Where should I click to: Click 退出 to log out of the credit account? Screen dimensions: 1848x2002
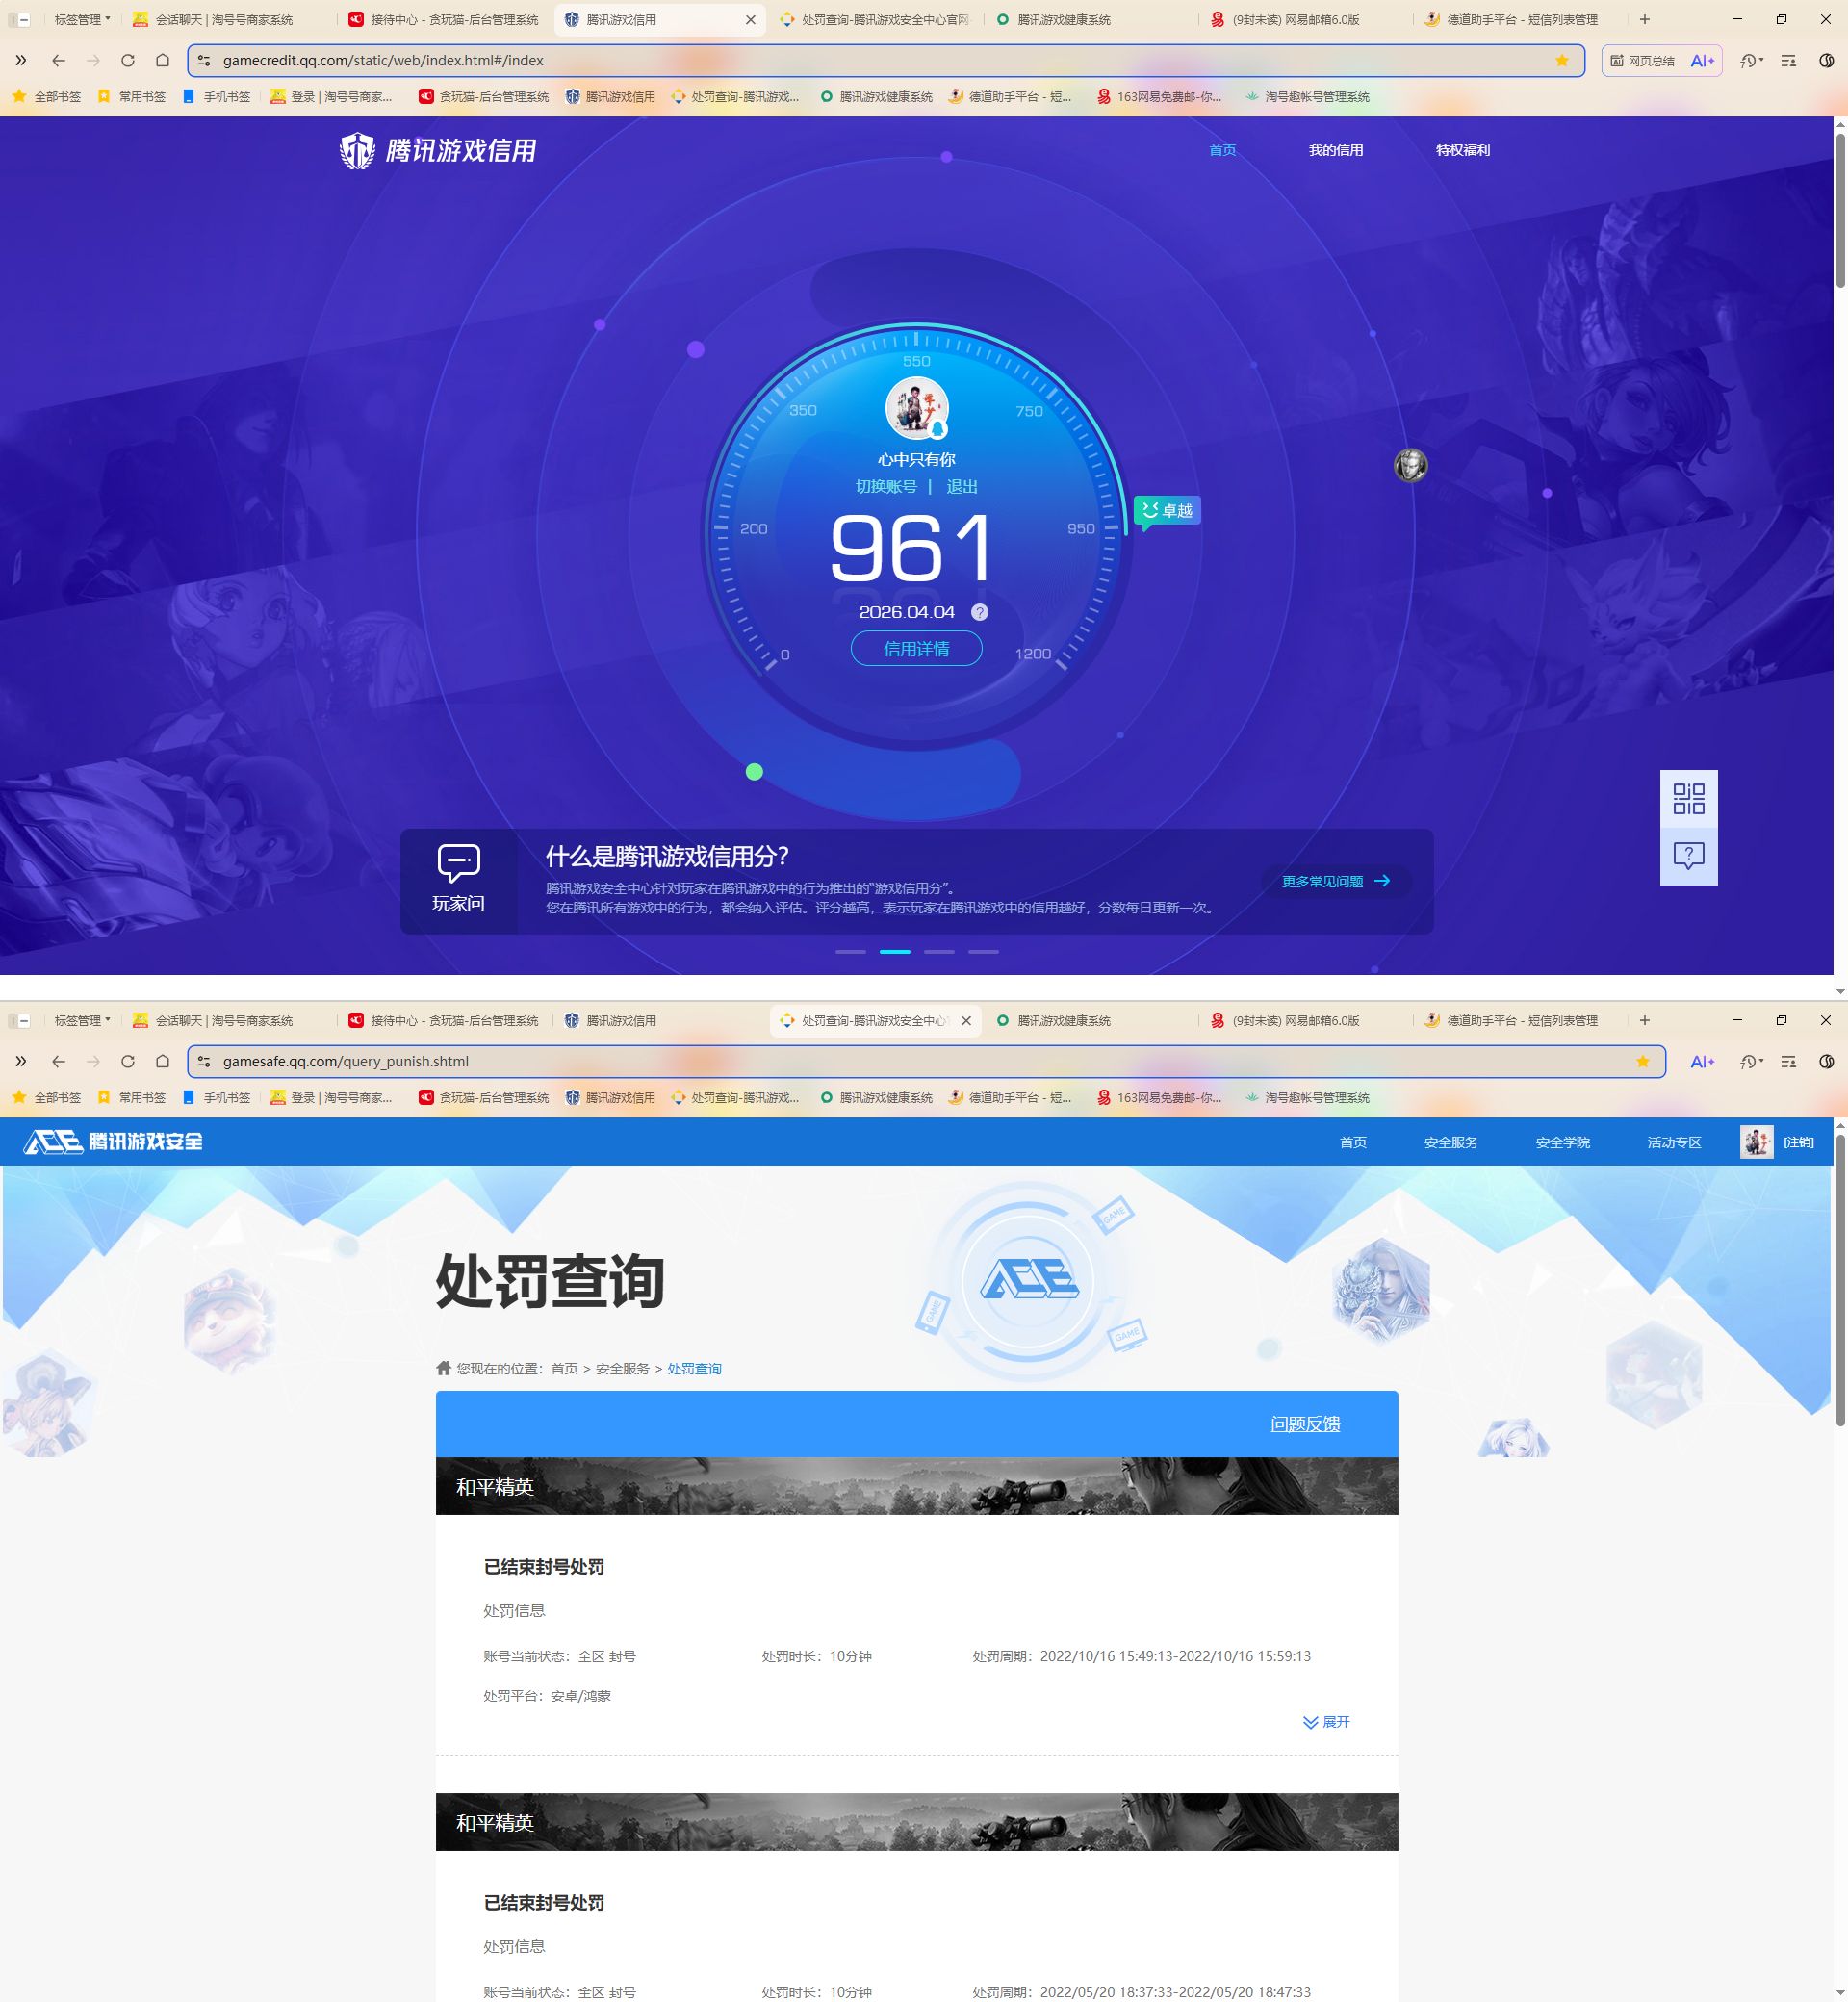965,487
